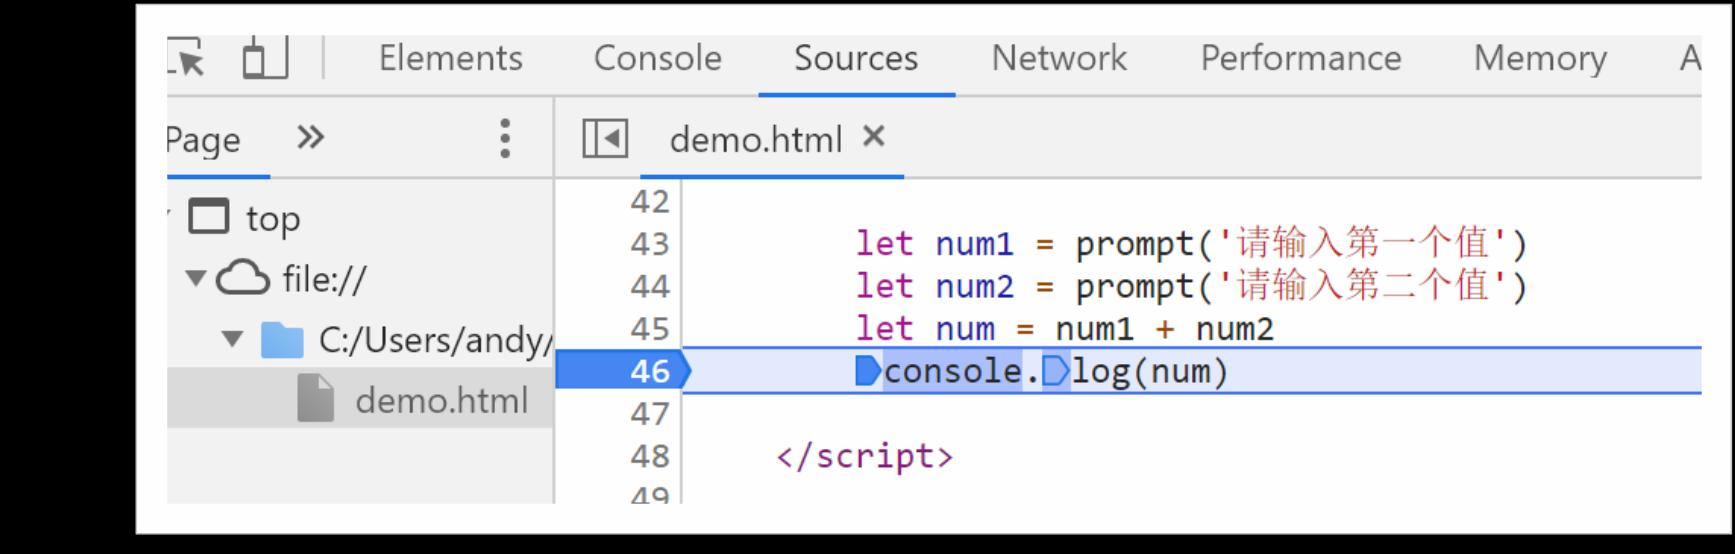1735x554 pixels.
Task: Click the cloud file:// origin icon
Action: [243, 279]
